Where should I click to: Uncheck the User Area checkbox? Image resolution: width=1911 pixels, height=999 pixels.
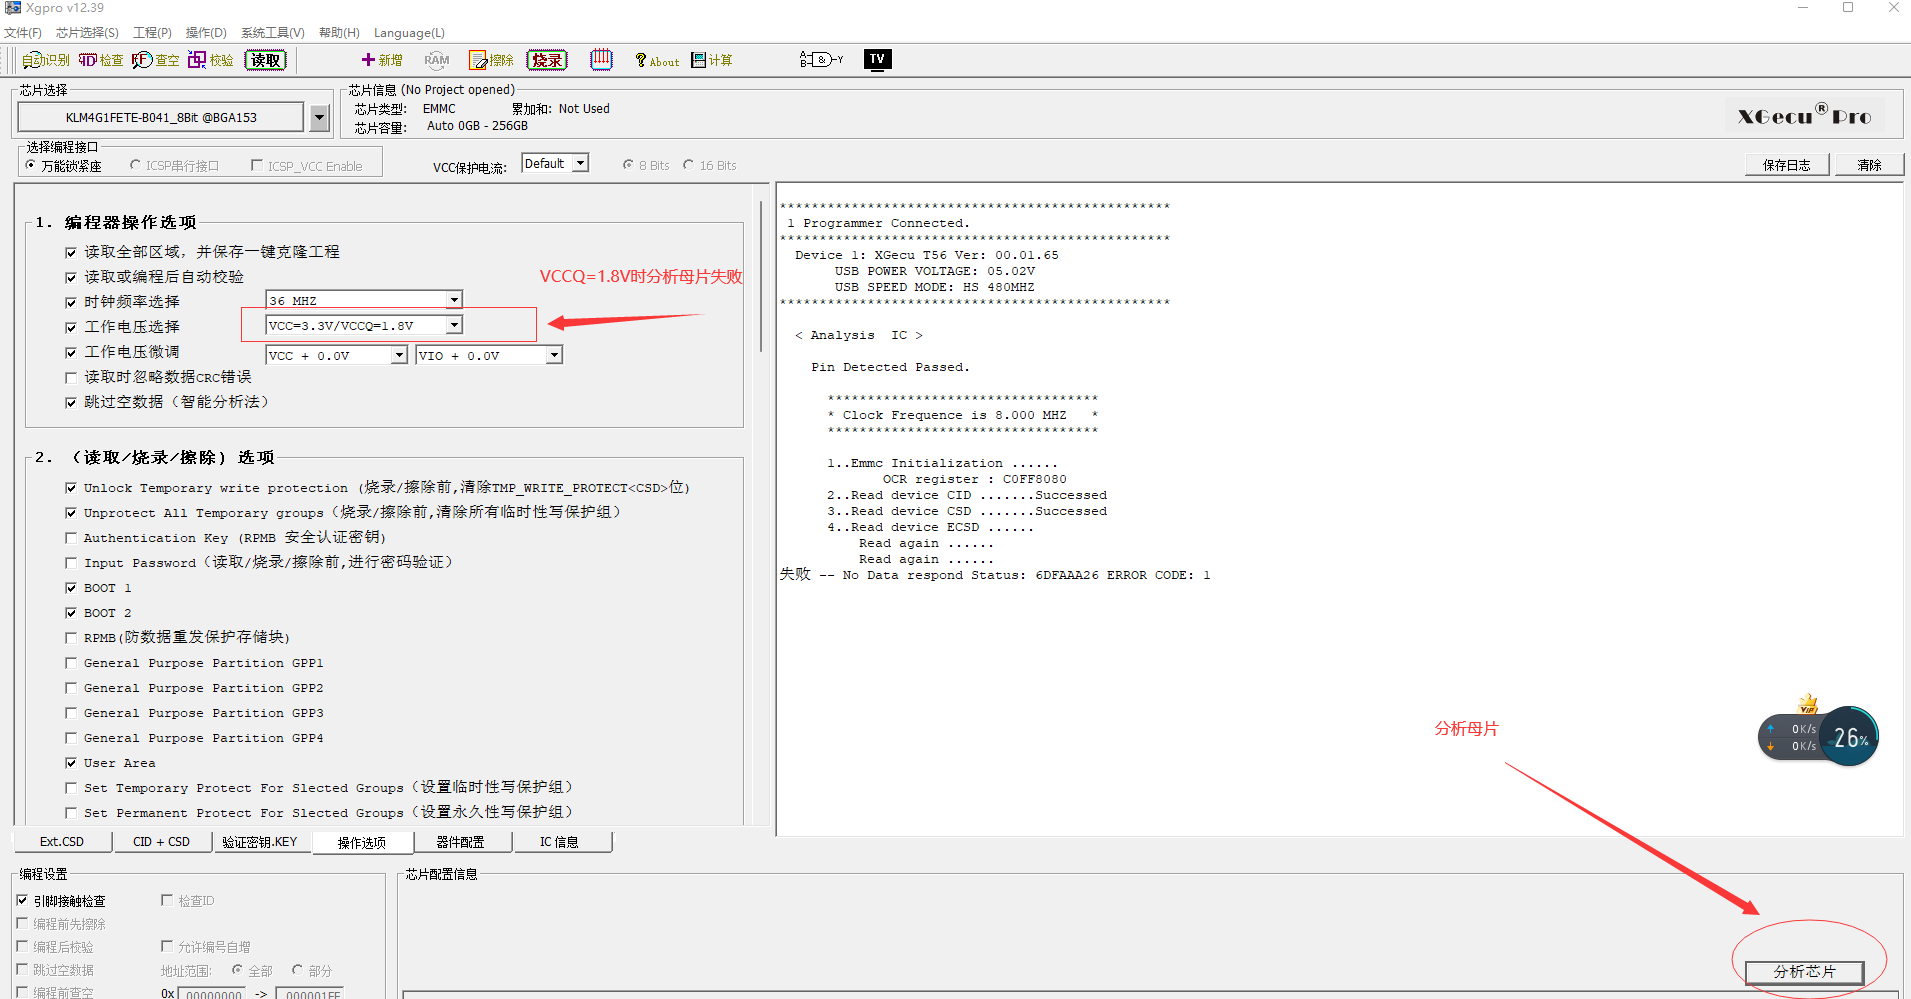pos(71,763)
